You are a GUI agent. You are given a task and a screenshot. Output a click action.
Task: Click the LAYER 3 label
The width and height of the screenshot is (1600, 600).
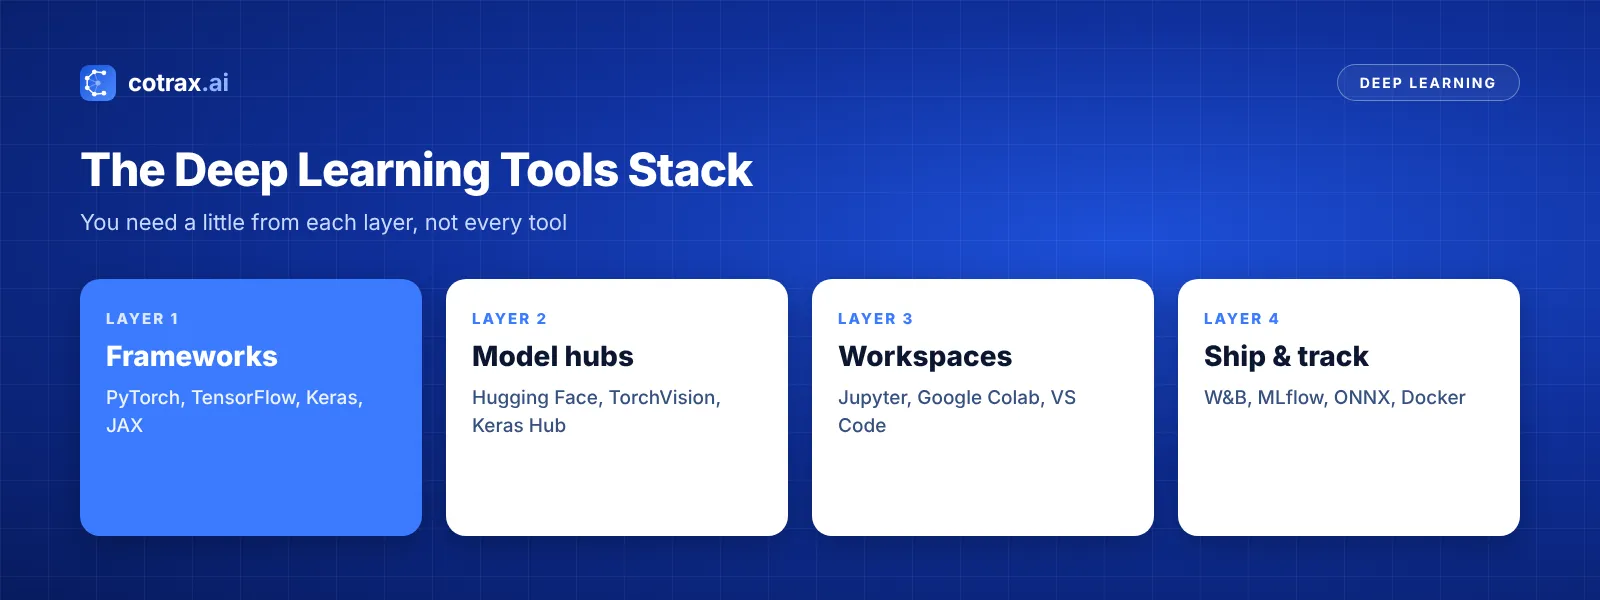pos(875,319)
